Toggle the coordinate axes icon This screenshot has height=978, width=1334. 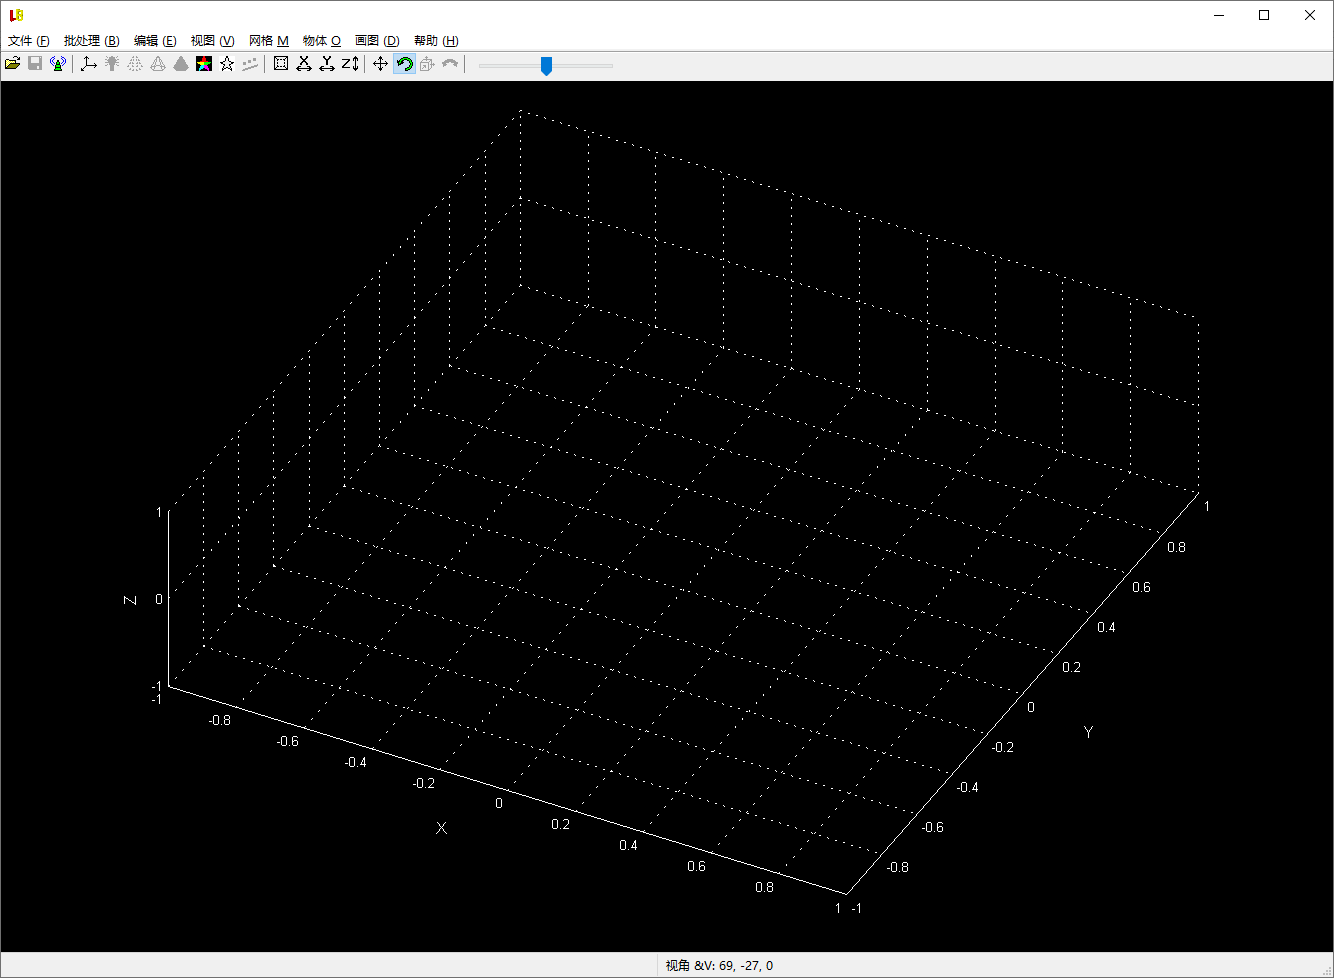(89, 64)
